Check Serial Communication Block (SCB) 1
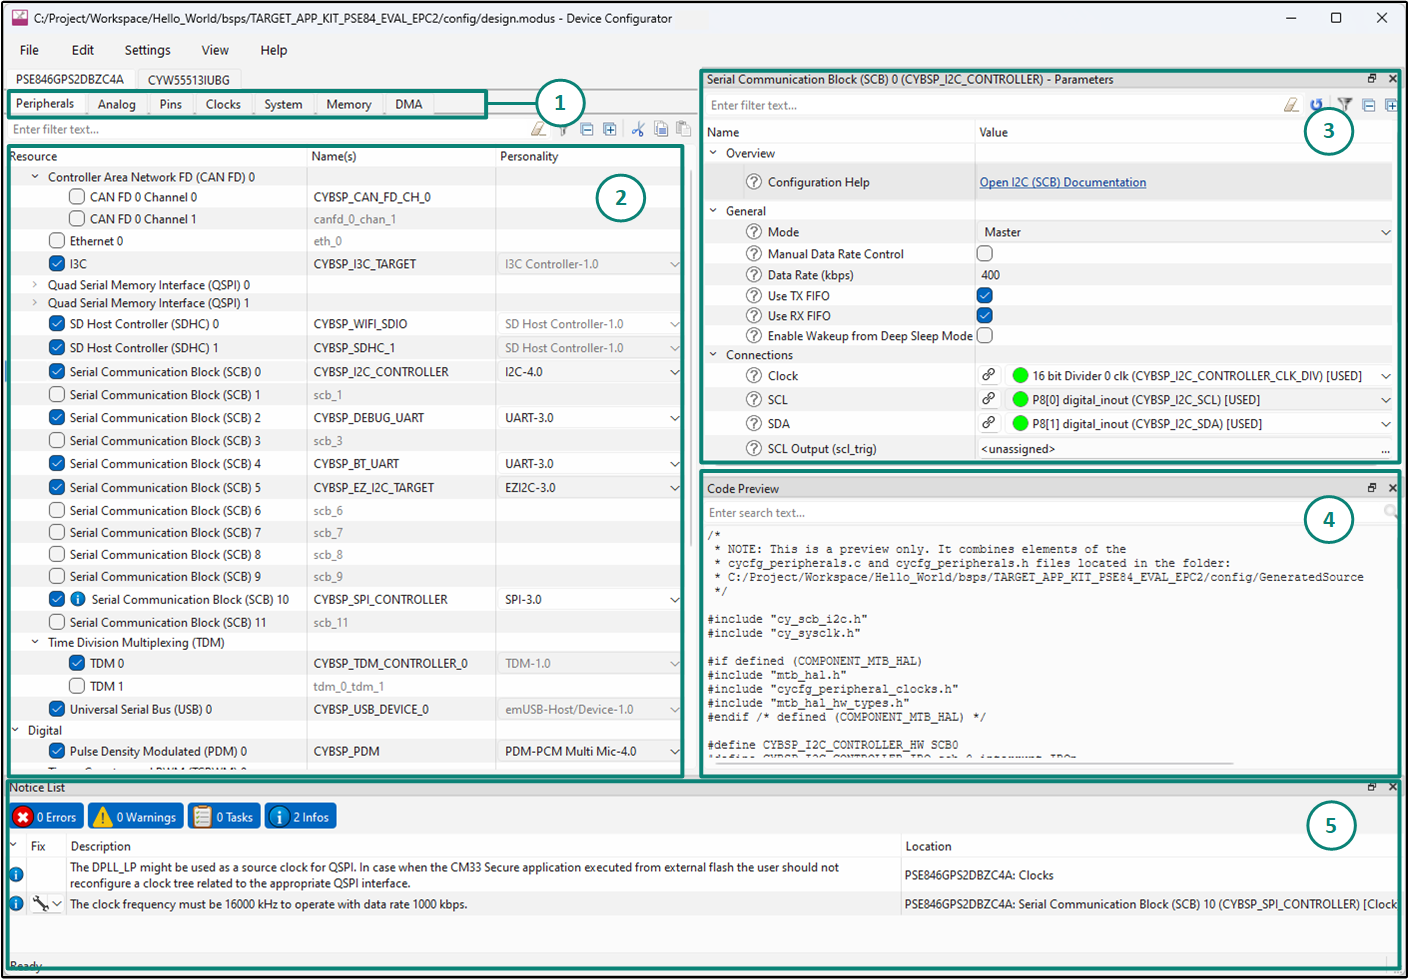The image size is (1409, 979). [57, 395]
